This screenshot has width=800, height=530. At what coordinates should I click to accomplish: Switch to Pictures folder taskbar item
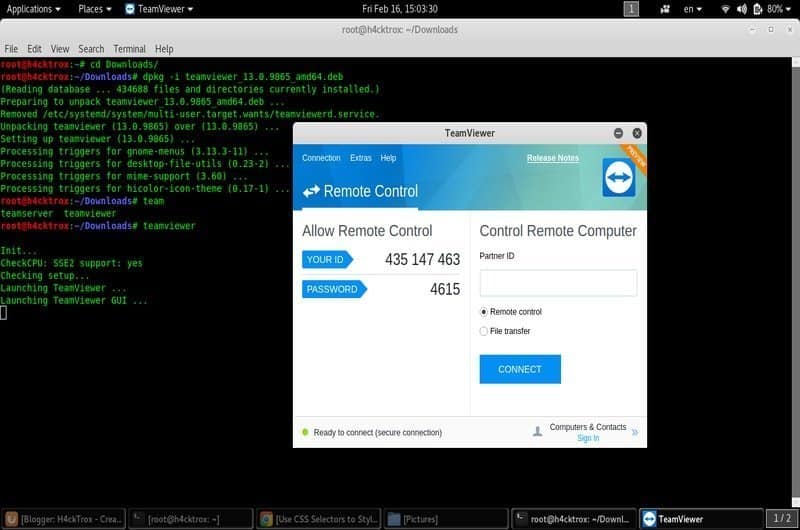446,519
